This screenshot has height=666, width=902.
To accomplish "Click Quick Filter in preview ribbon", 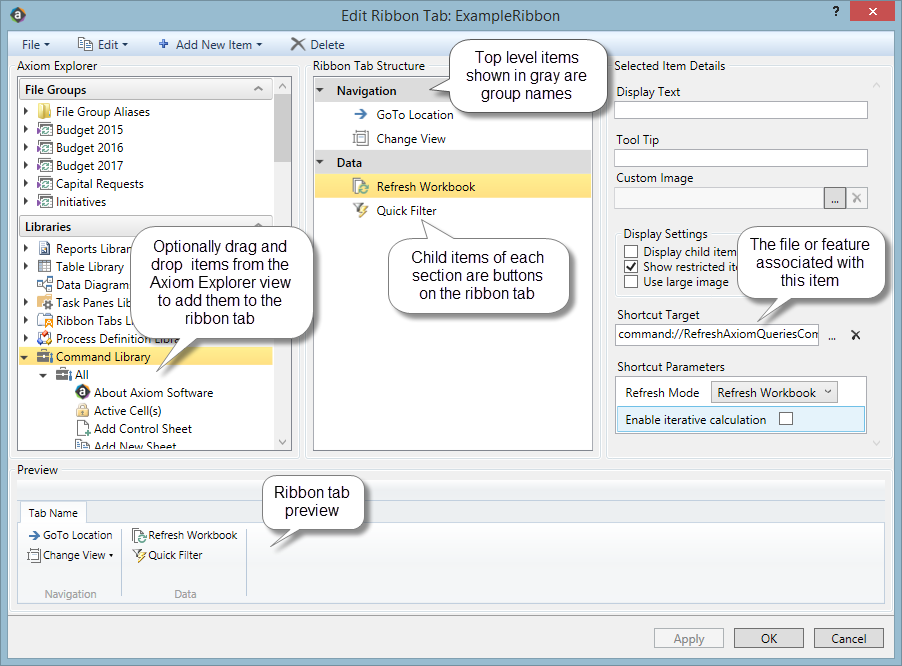I will point(167,555).
